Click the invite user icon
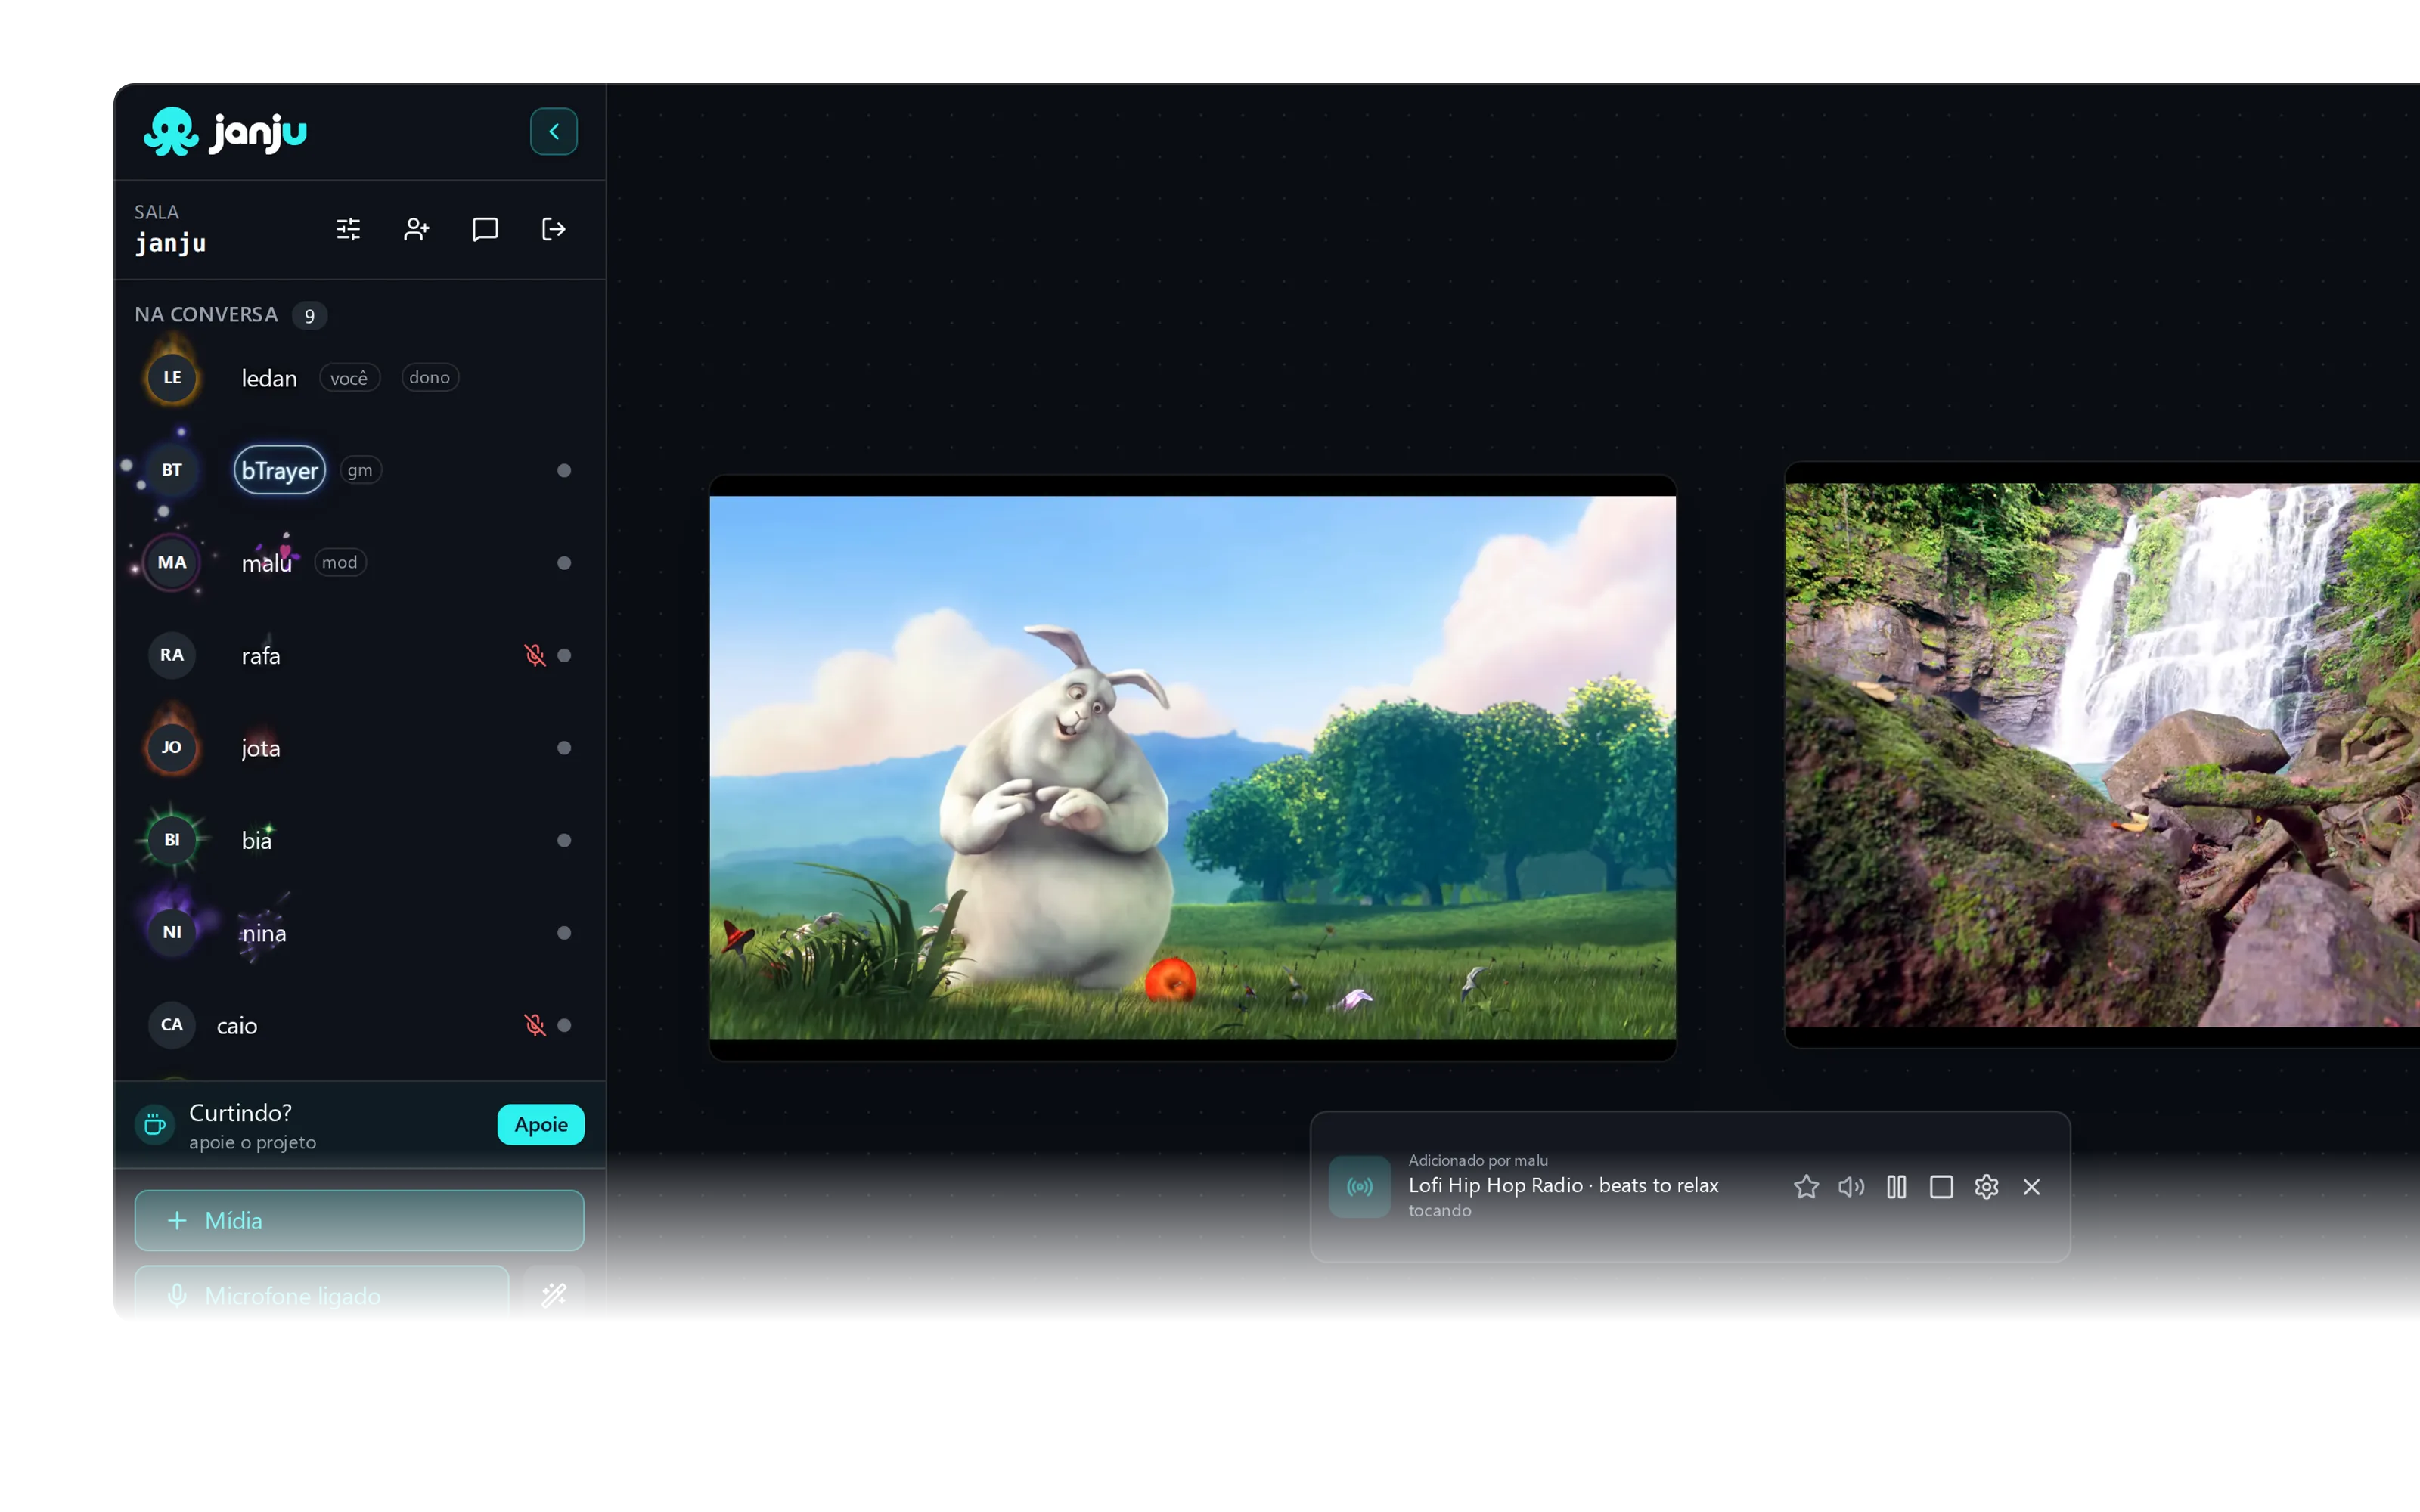This screenshot has height=1512, width=2420. (x=416, y=229)
